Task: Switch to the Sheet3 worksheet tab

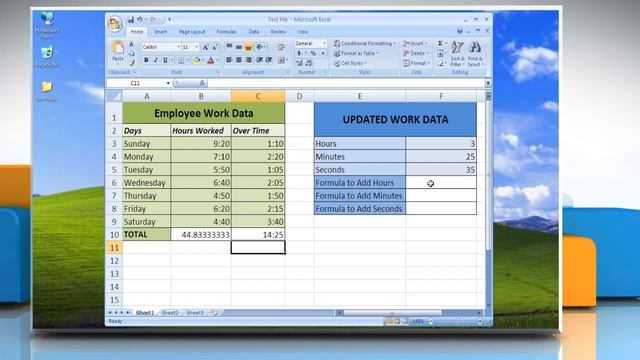Action: [195, 313]
